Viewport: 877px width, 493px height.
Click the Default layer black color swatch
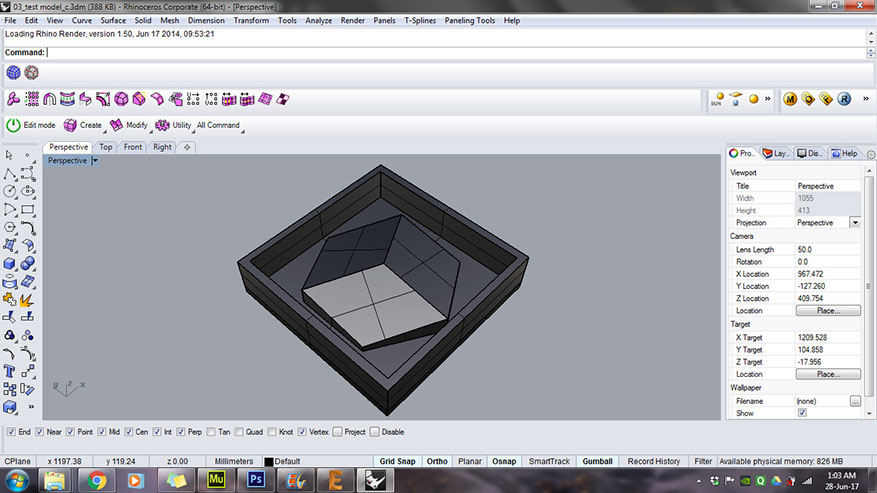point(268,462)
